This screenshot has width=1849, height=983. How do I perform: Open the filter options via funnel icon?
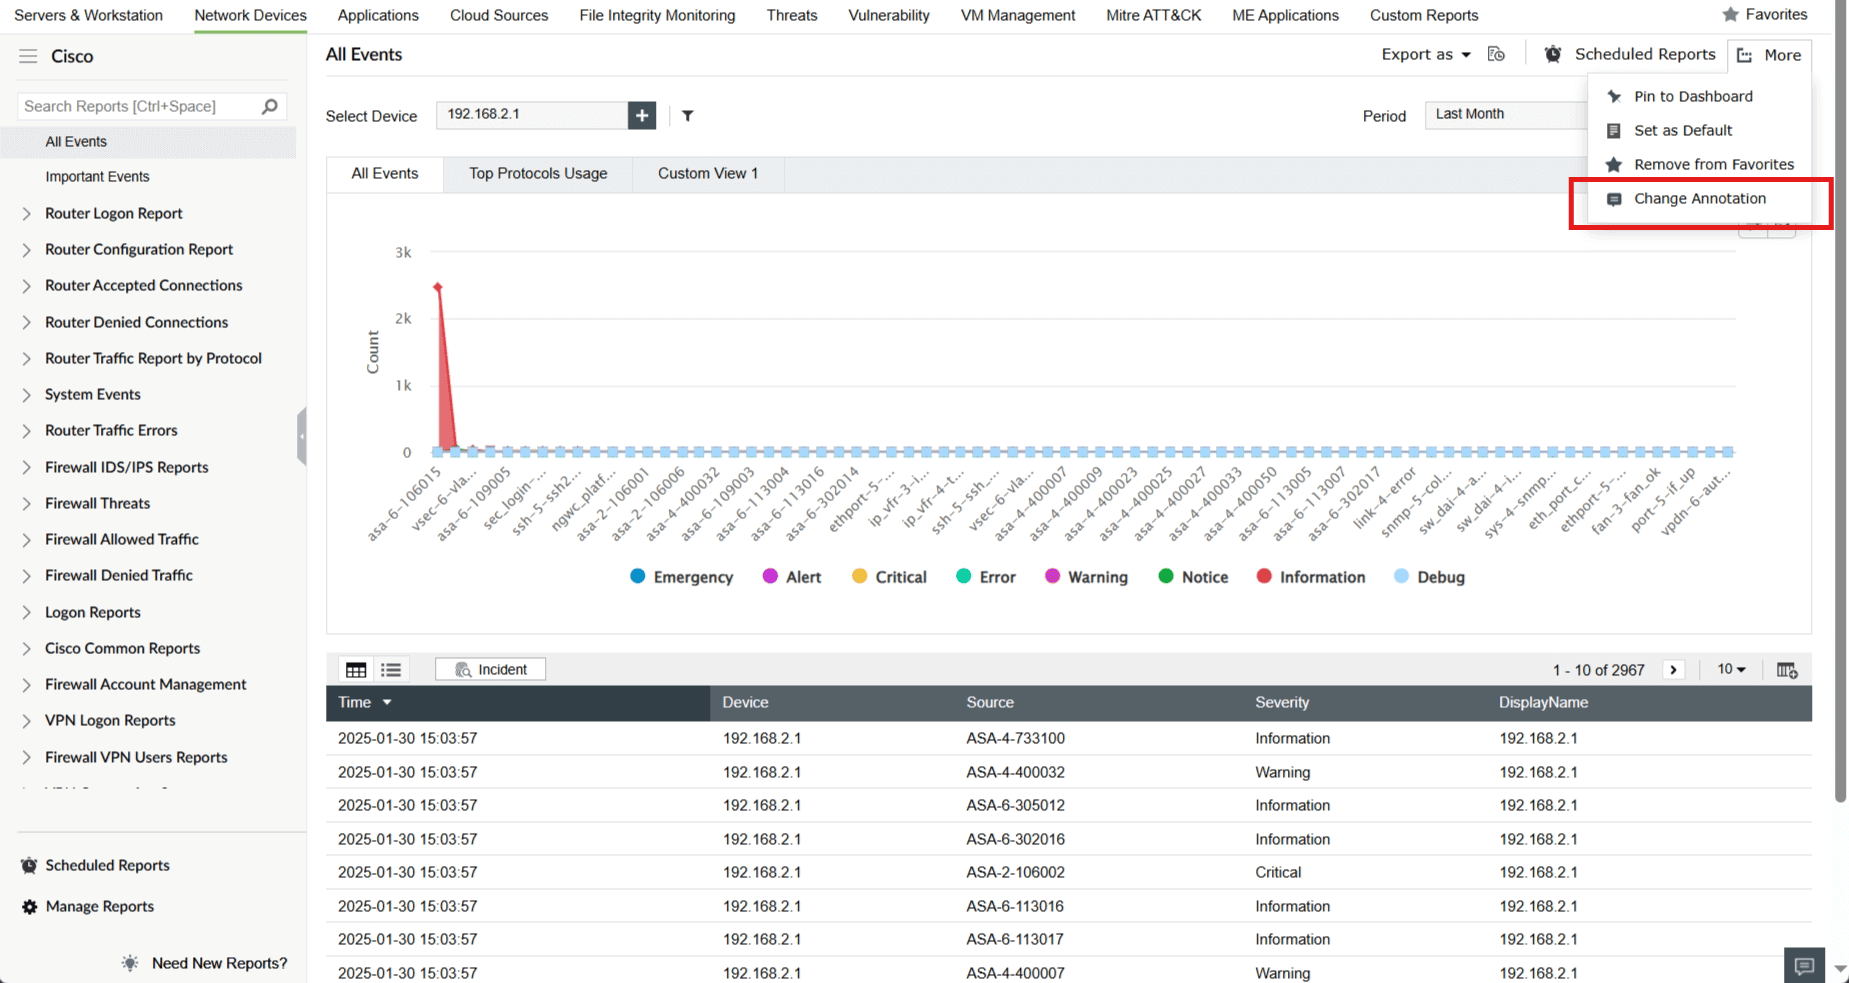point(687,116)
